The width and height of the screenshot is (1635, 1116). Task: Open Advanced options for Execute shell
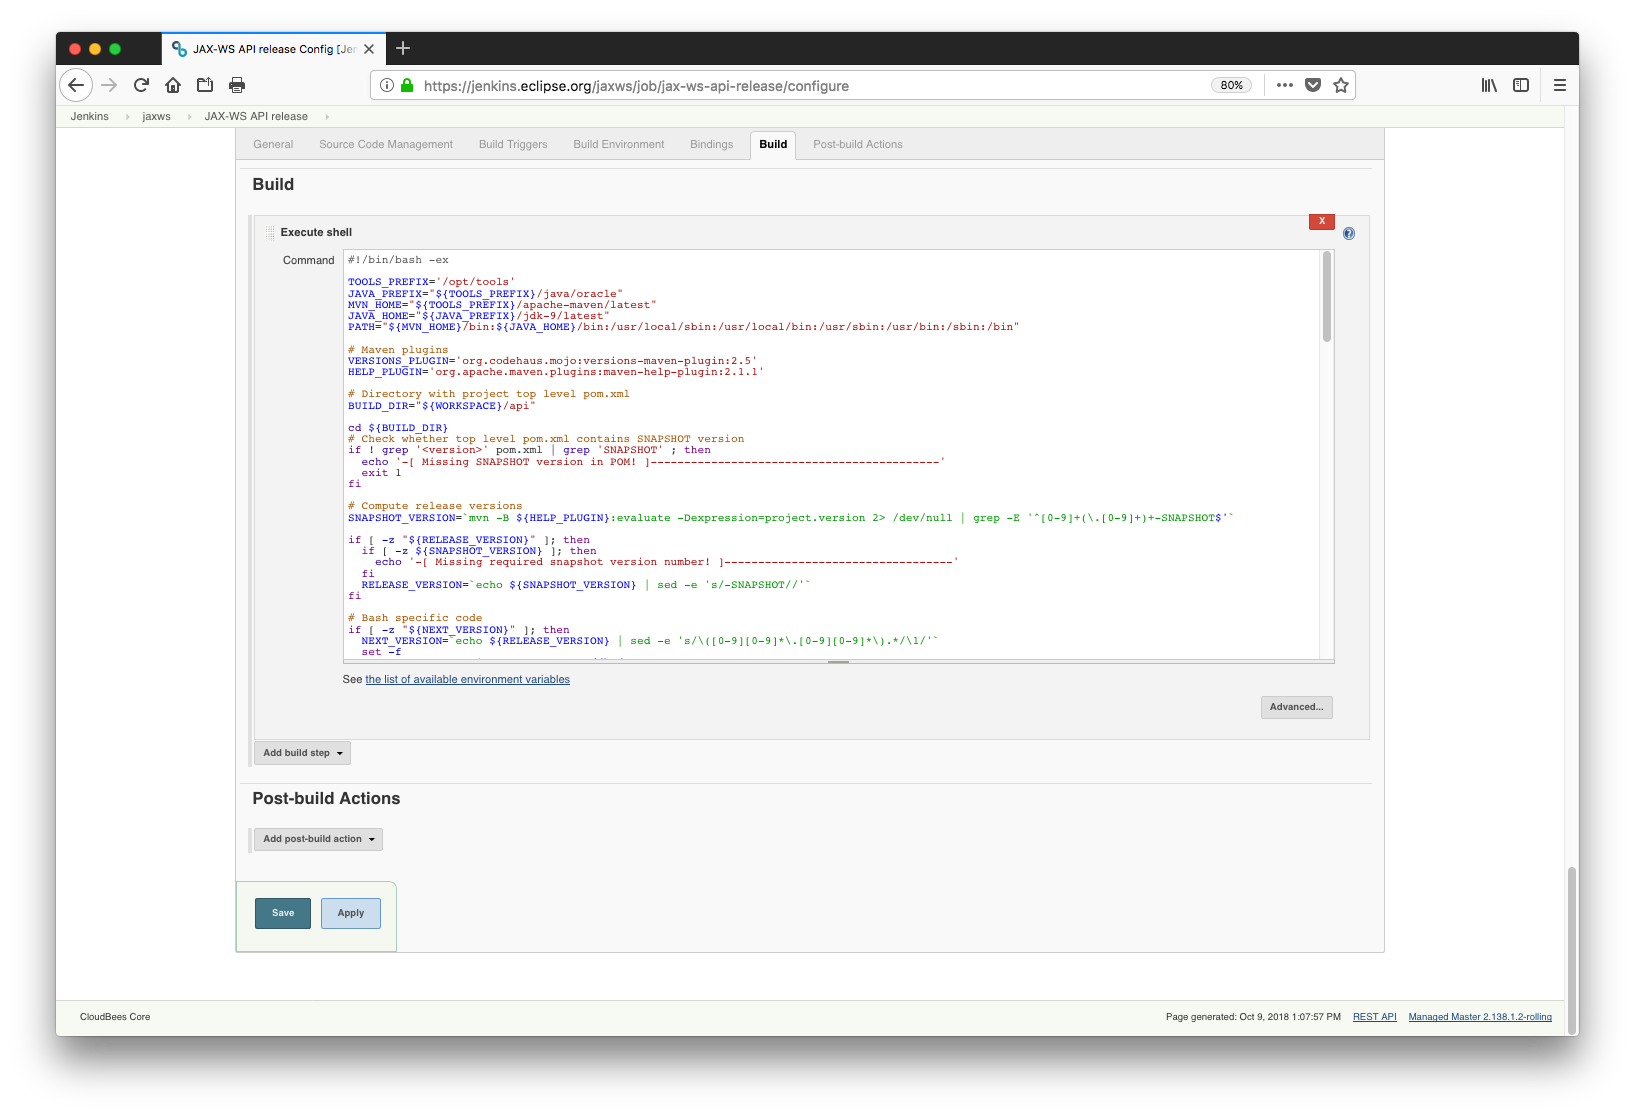click(1296, 707)
